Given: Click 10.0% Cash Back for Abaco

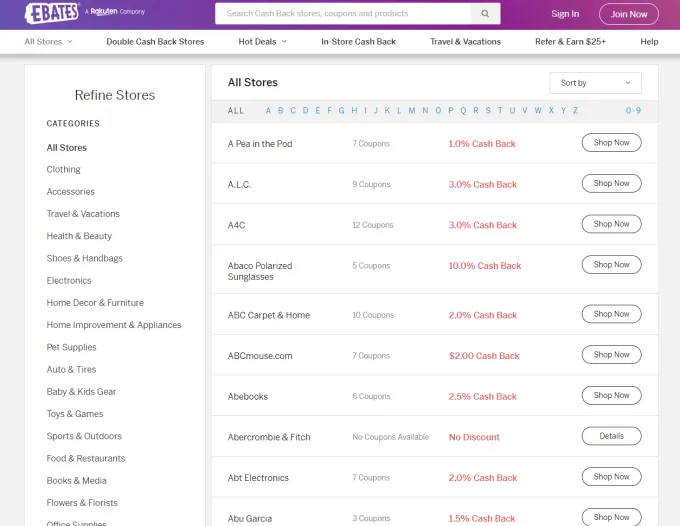Looking at the screenshot, I should (x=485, y=266).
